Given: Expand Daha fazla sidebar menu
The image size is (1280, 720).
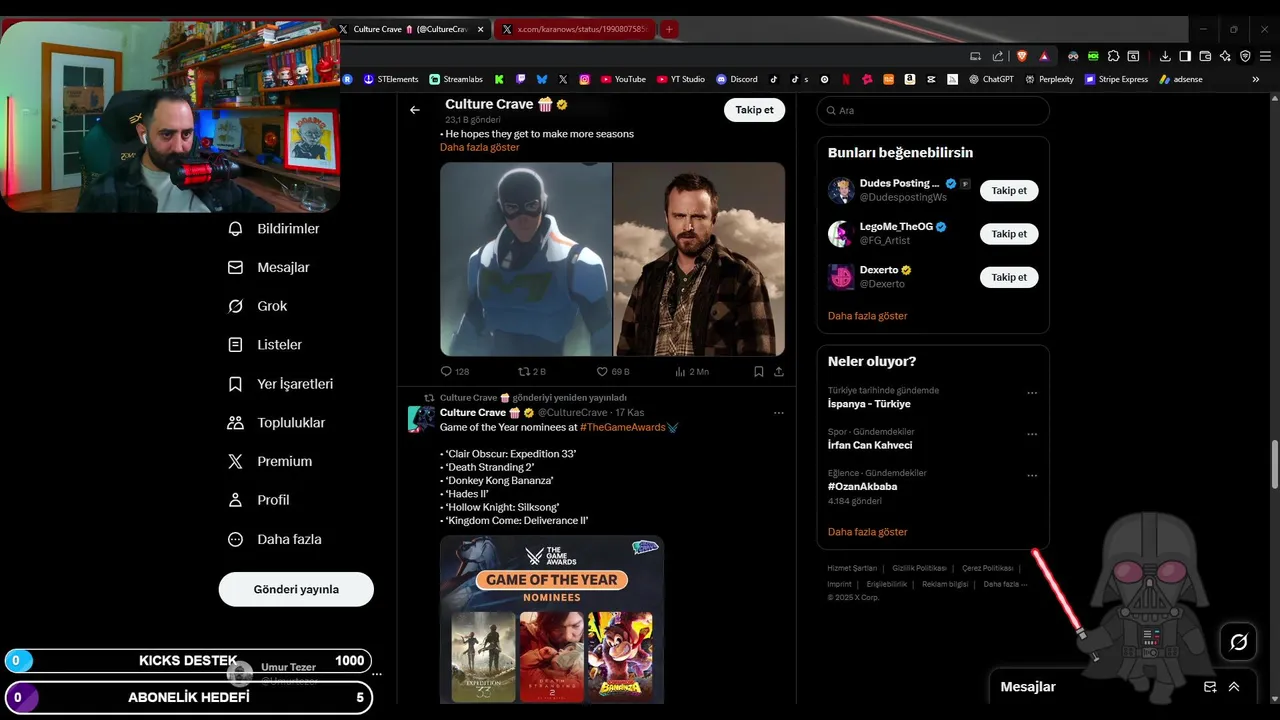Looking at the screenshot, I should point(275,539).
